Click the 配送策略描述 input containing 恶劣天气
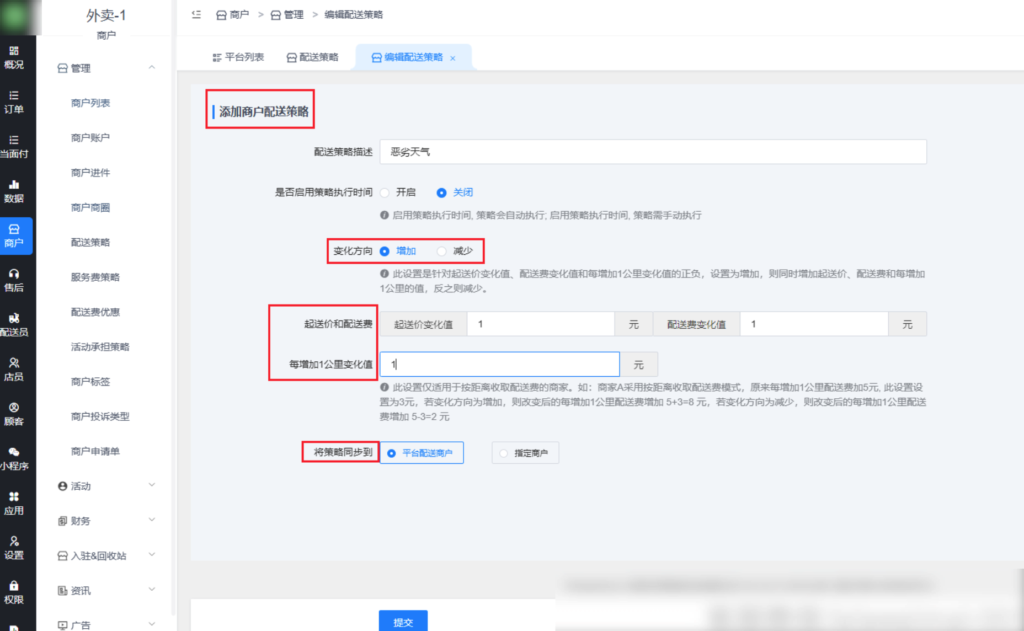1024x631 pixels. [650, 152]
